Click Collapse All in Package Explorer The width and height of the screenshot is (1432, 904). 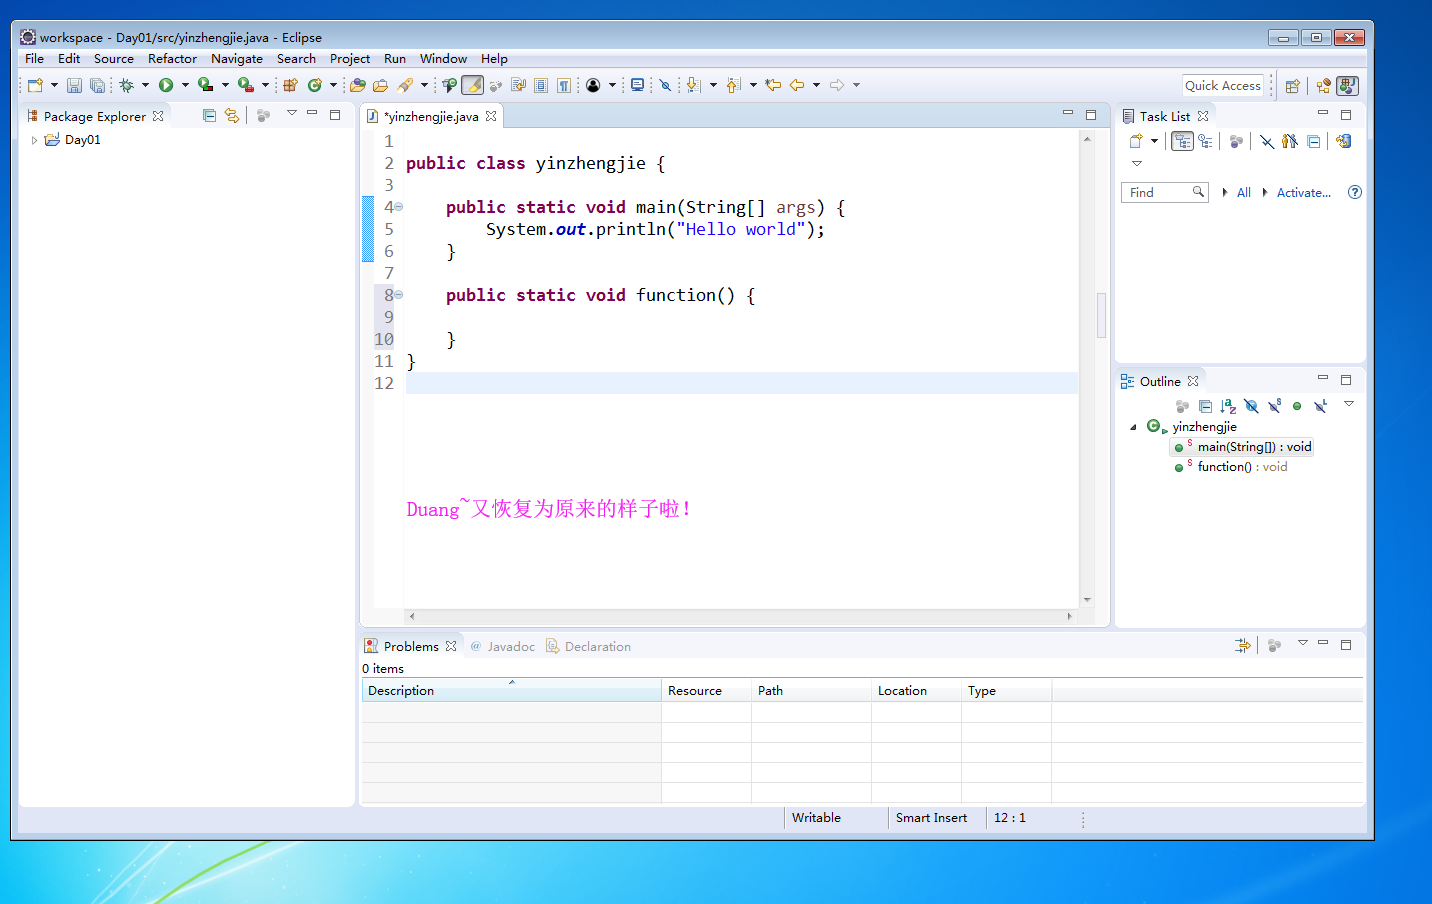tap(209, 116)
